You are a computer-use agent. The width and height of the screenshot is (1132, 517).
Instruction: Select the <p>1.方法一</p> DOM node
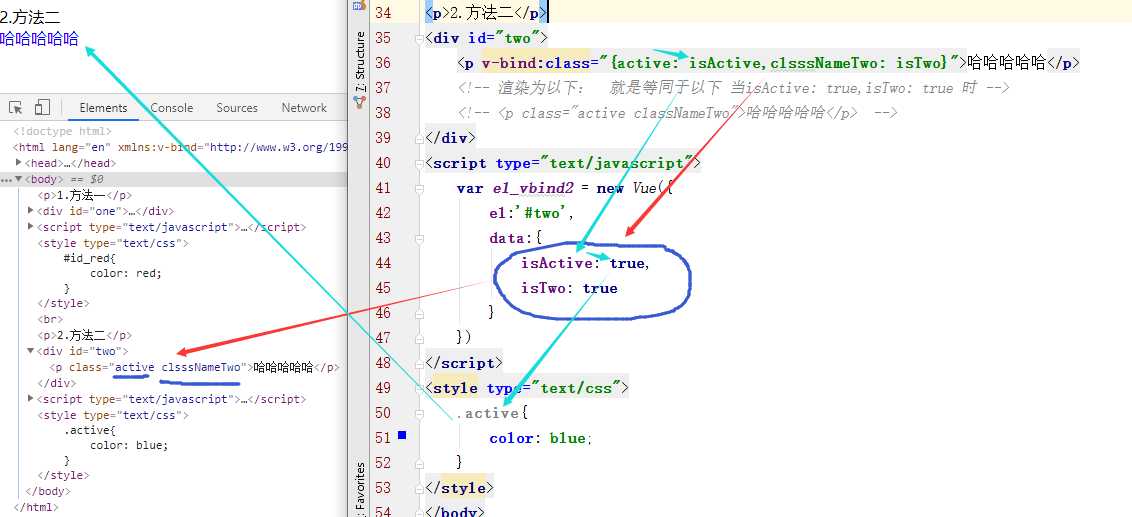84,195
